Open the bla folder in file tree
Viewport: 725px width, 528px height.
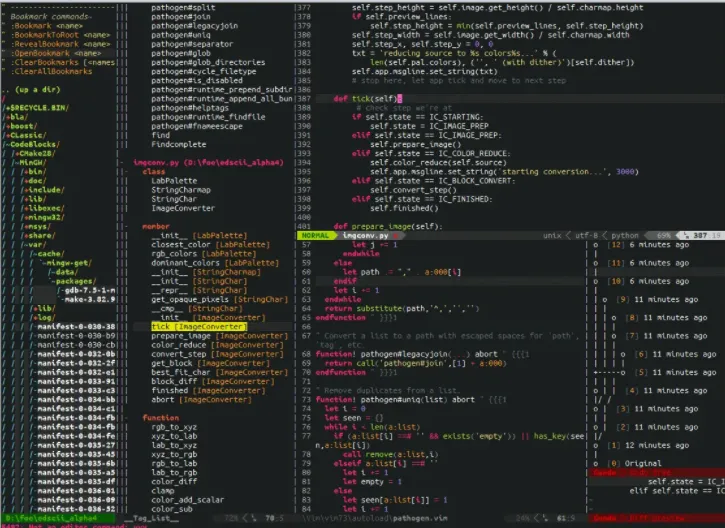pyautogui.click(x=16, y=117)
